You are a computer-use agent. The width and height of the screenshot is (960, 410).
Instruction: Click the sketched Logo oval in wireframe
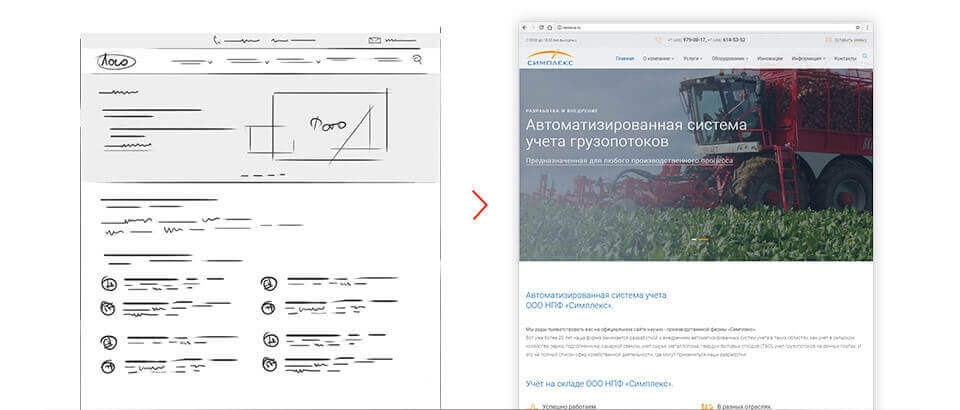(116, 61)
